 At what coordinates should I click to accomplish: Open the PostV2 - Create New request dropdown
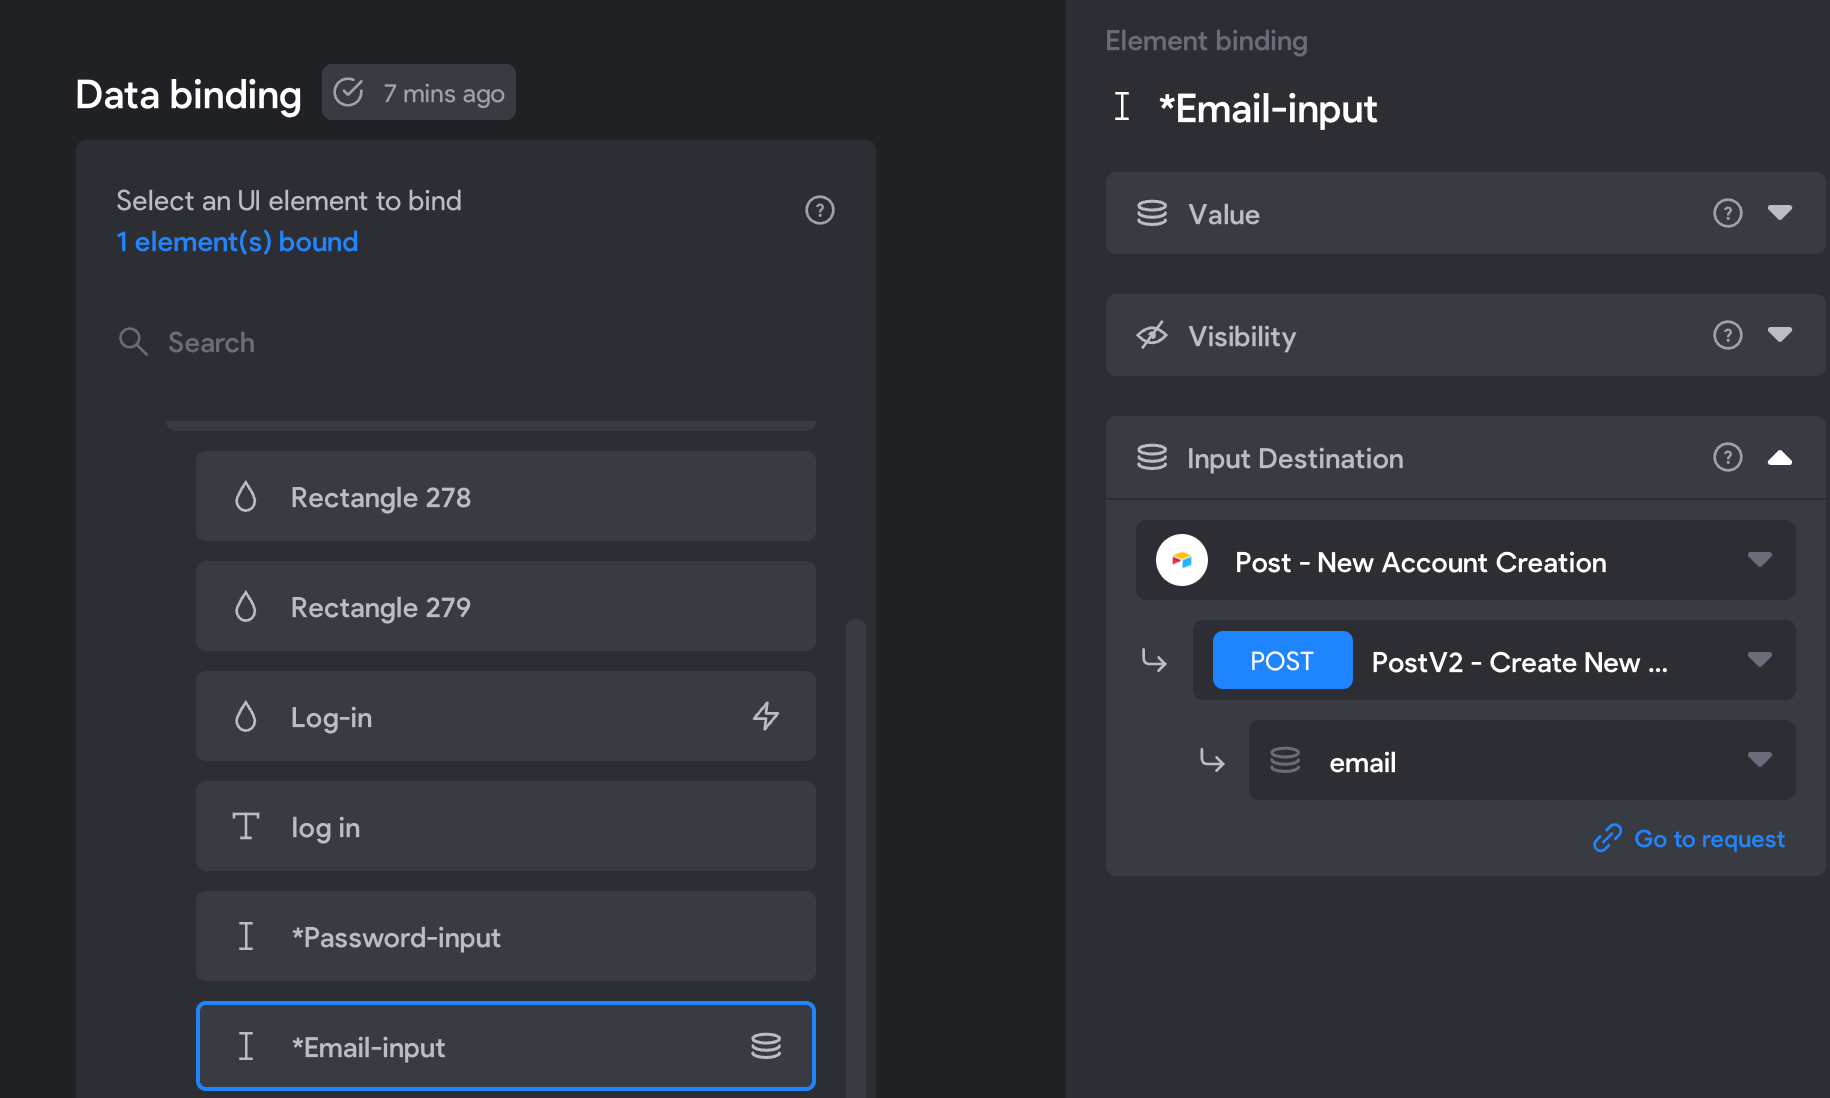[x=1494, y=660]
